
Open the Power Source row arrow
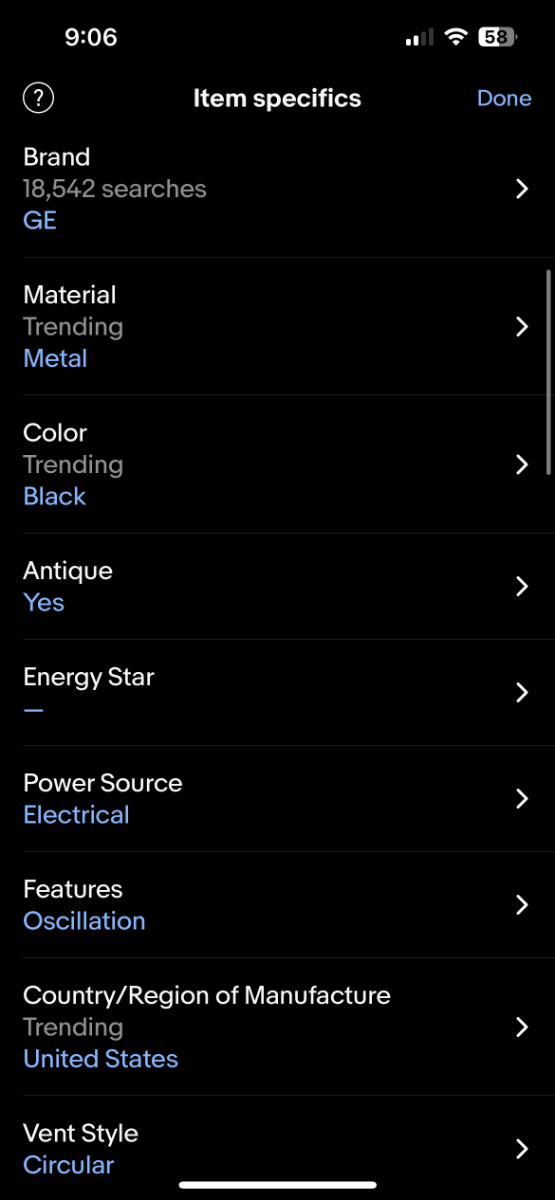point(521,799)
